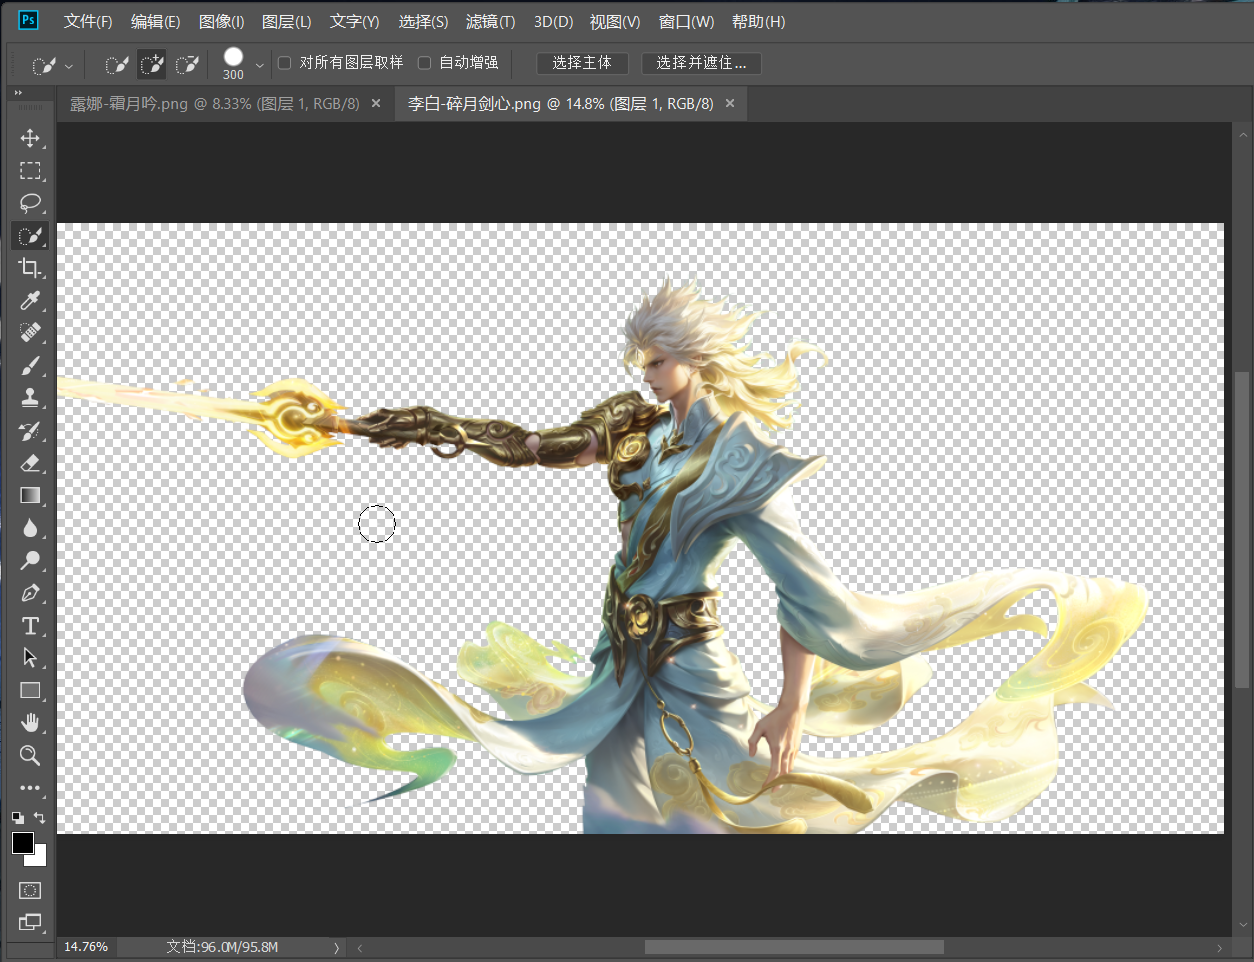
Task: Swap foreground and background colors
Action: 40,818
